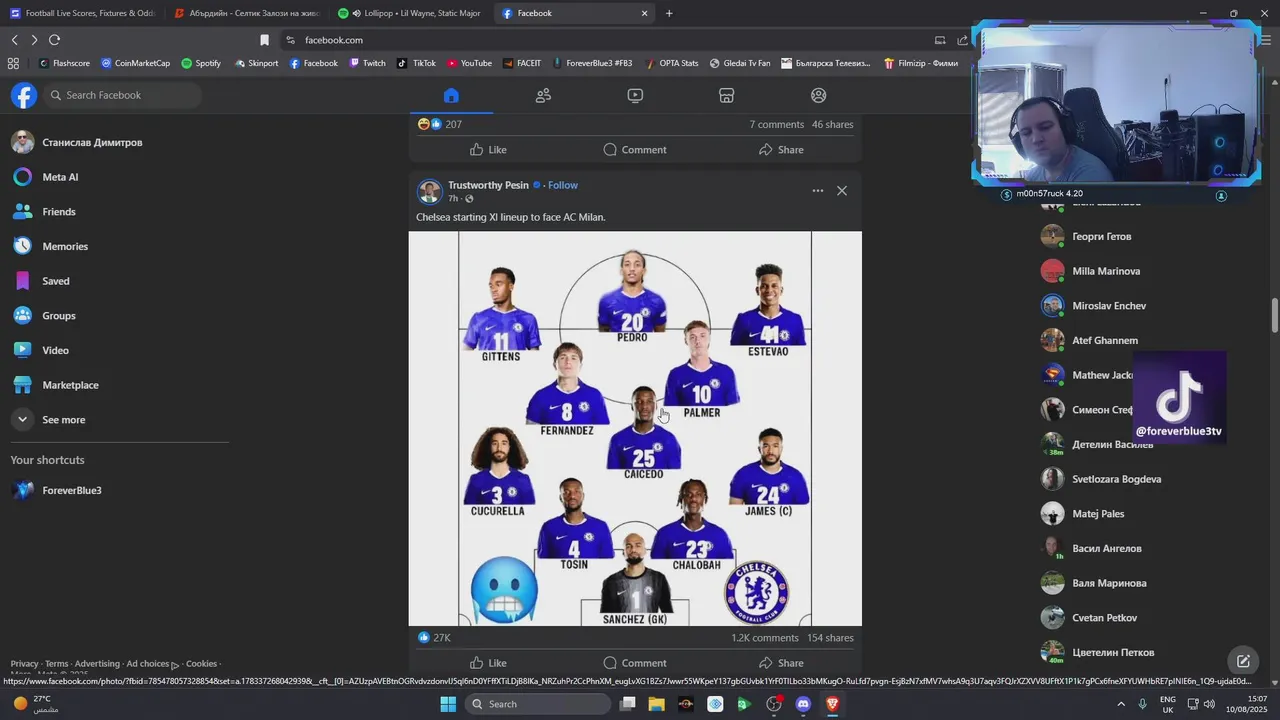Hide the Trustworthy Pesin post
Viewport: 1280px width, 720px height.
point(842,191)
